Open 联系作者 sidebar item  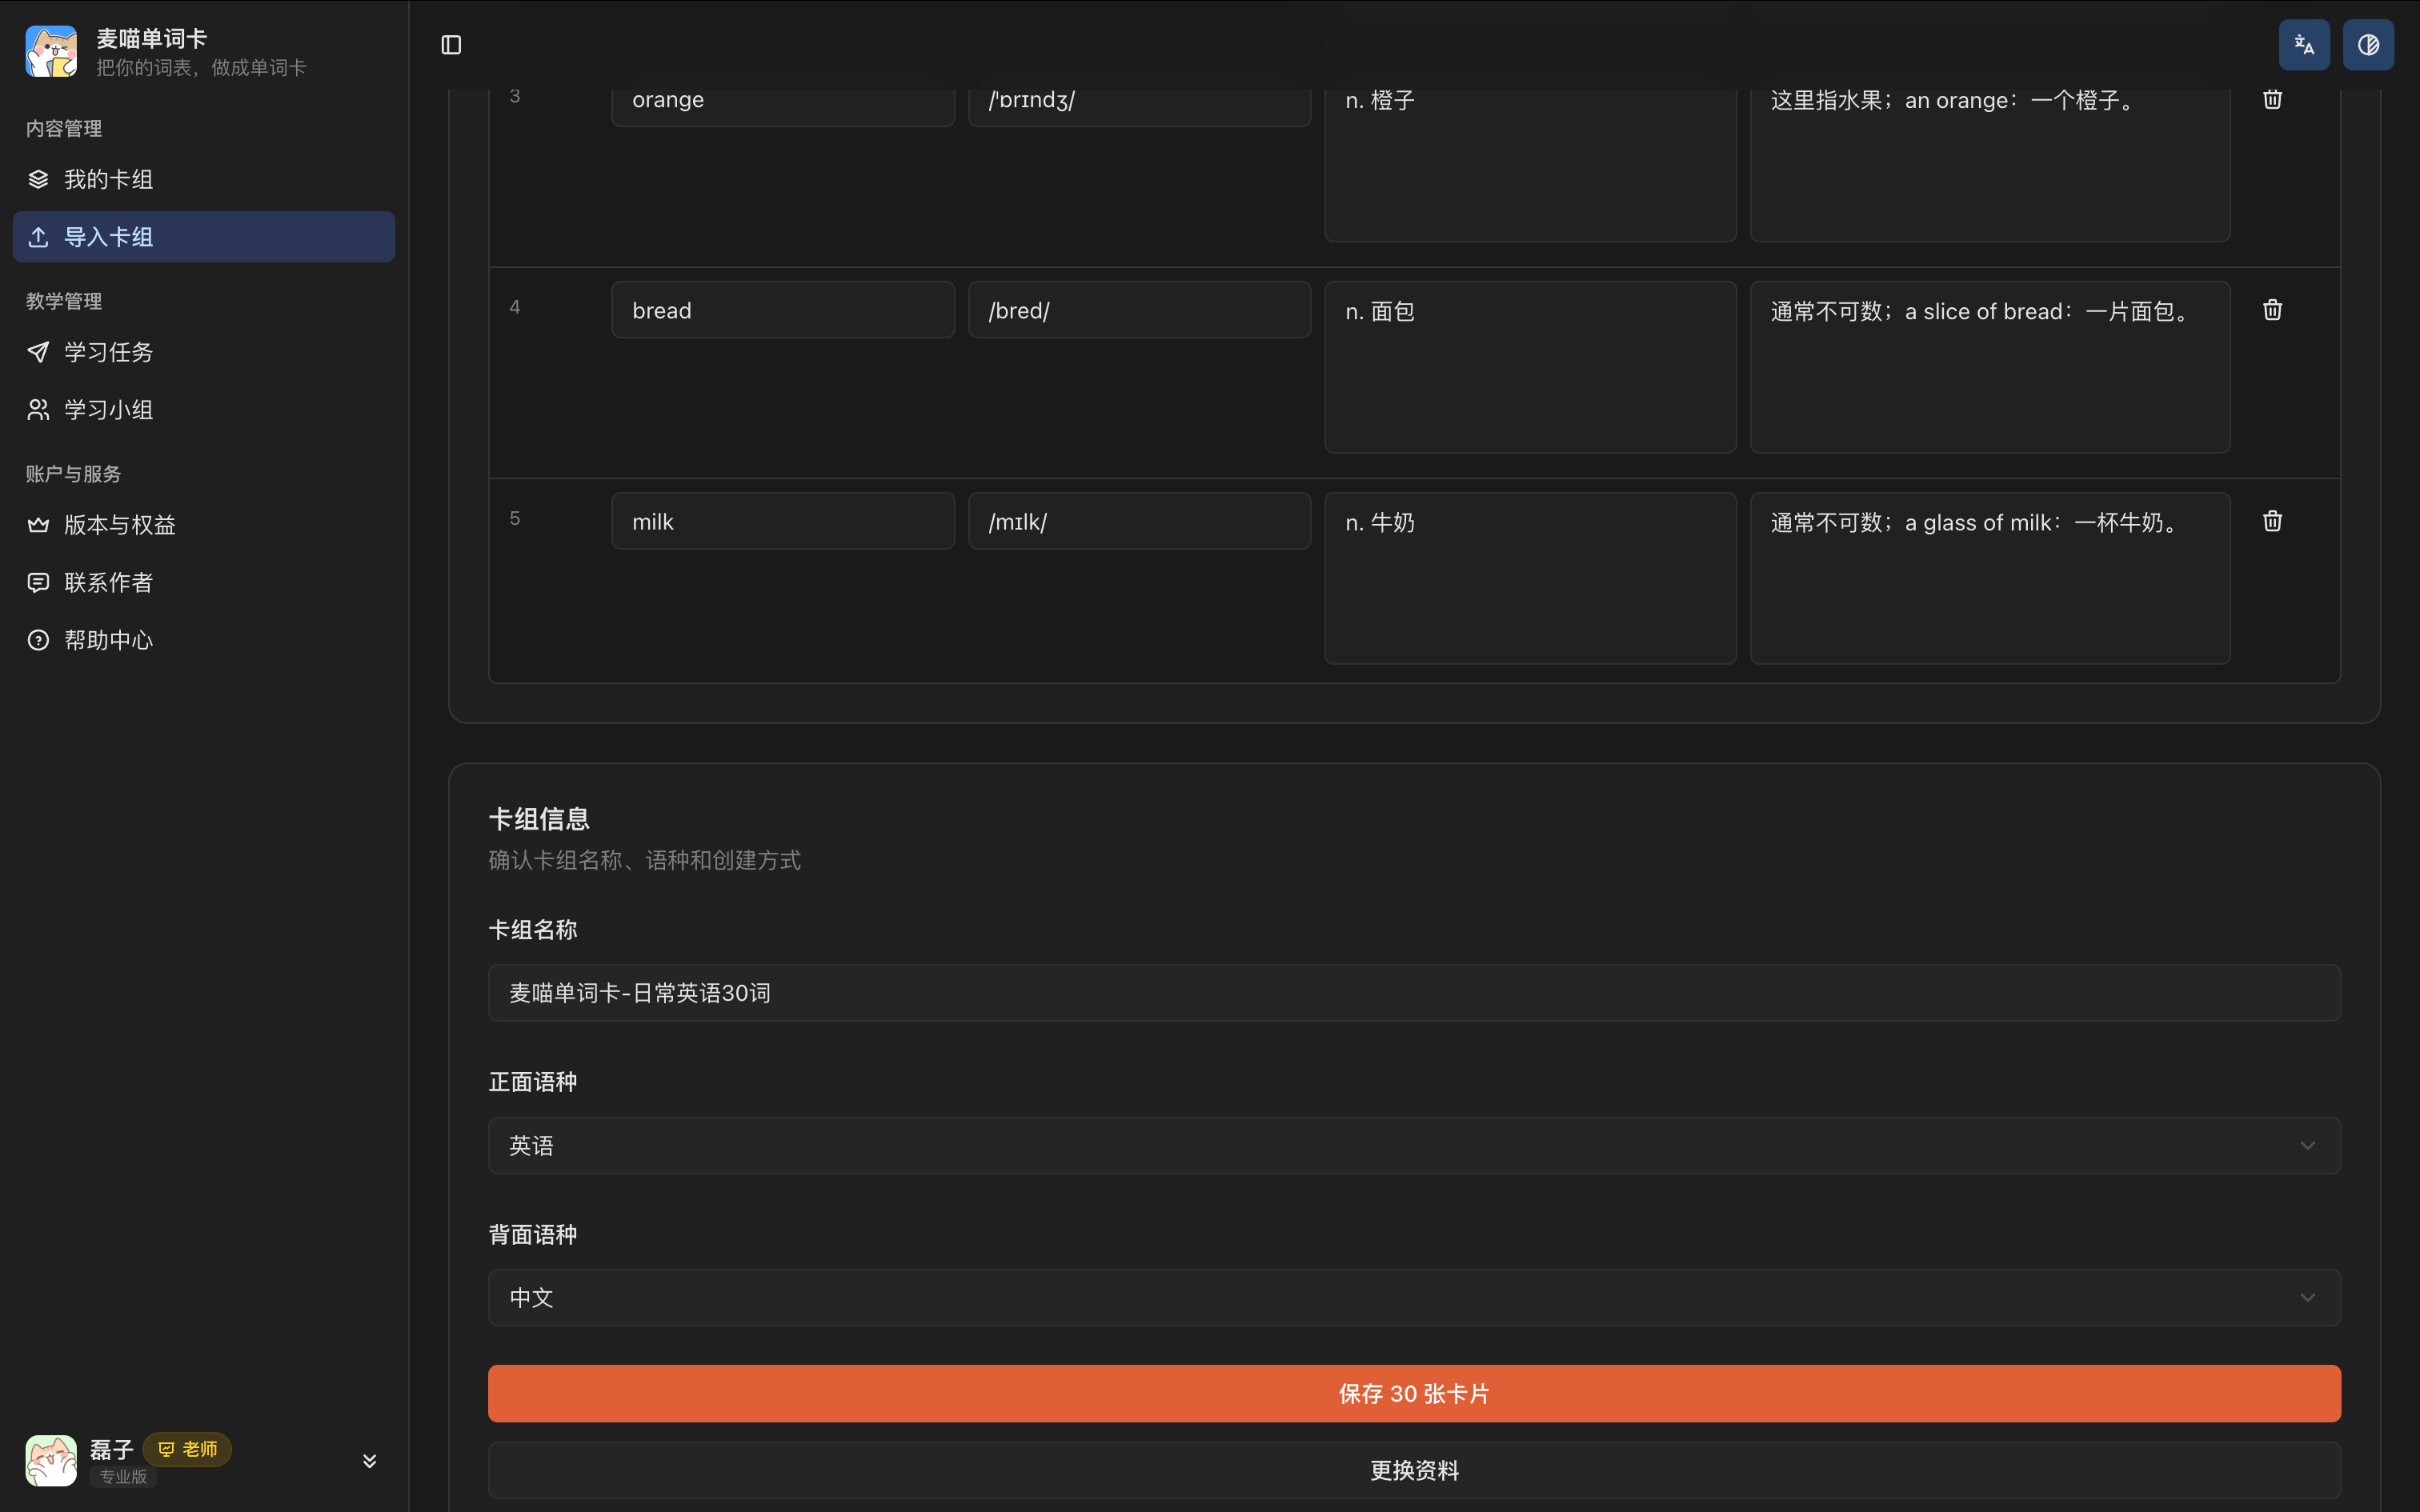204,583
